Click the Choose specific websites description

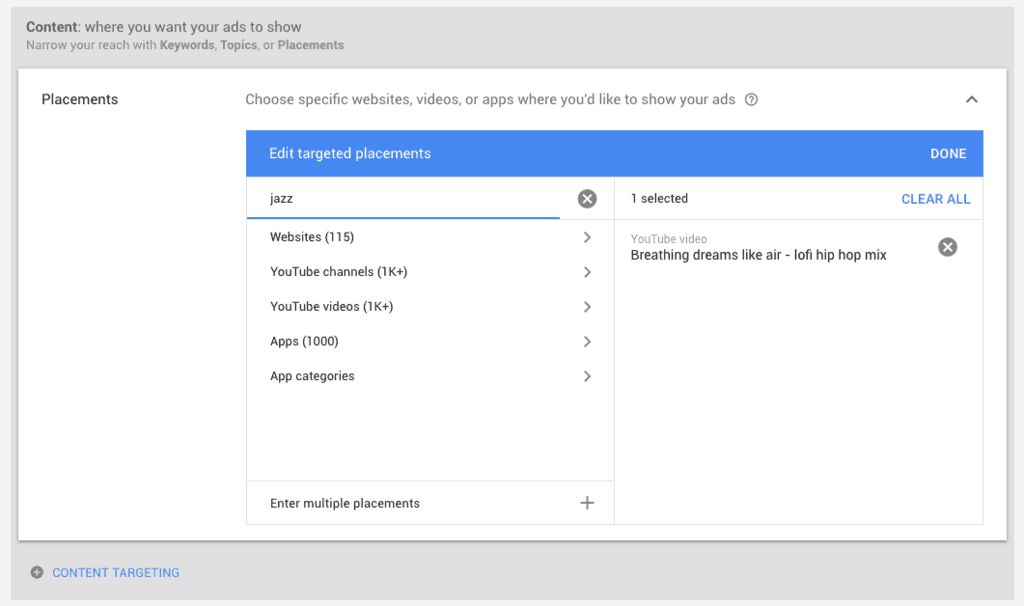tap(490, 99)
